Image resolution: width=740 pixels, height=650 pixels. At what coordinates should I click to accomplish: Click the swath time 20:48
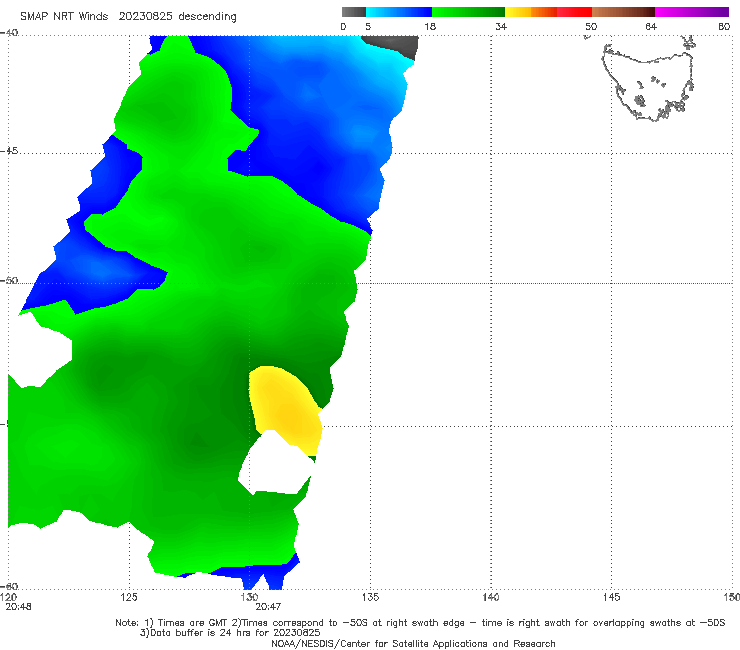pyautogui.click(x=18, y=607)
